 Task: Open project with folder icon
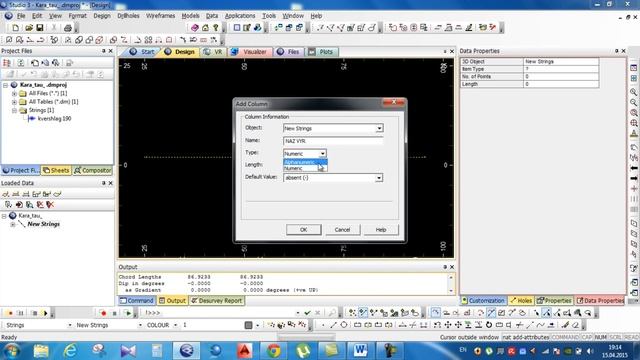tap(29, 28)
